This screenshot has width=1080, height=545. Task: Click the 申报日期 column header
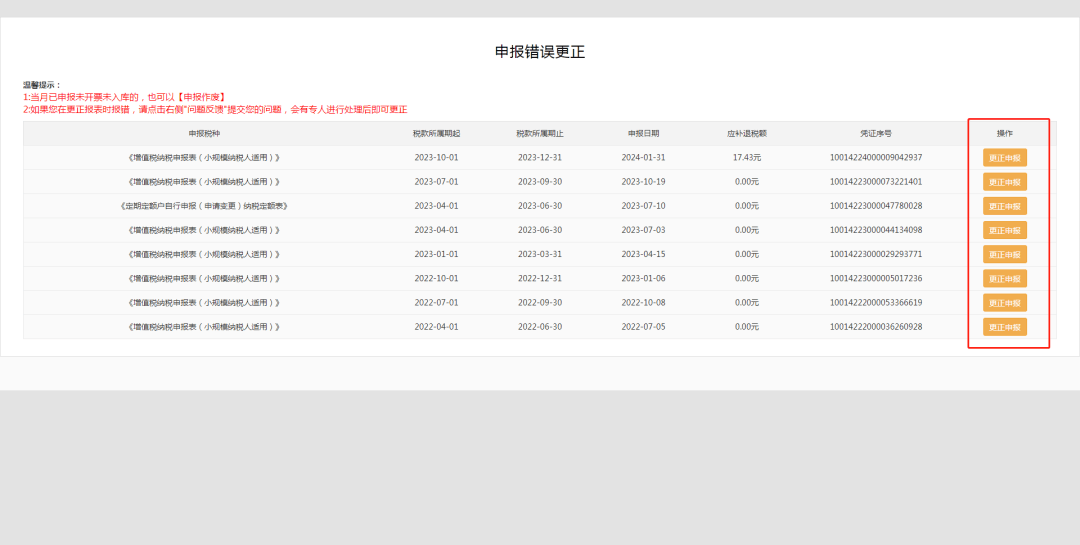point(643,133)
